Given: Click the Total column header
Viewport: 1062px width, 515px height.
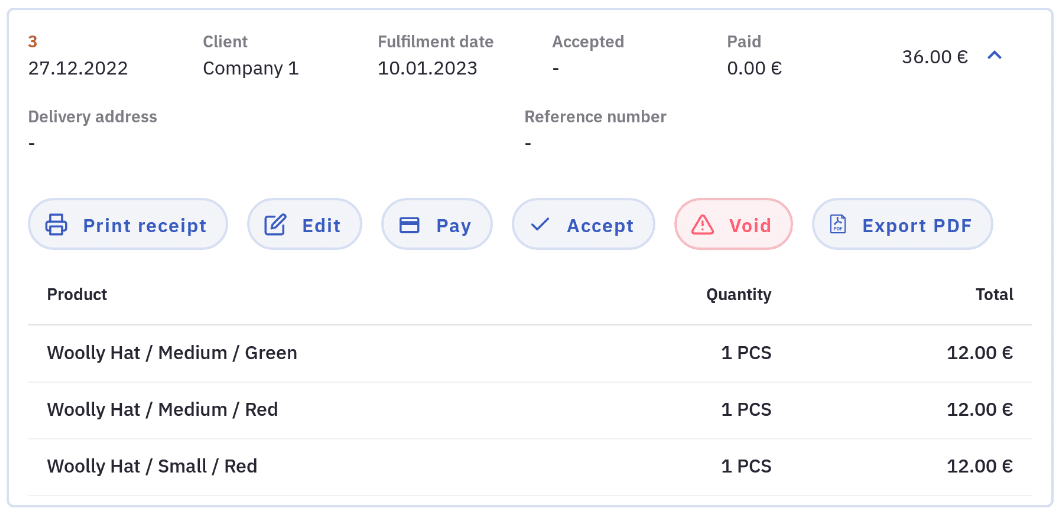Looking at the screenshot, I should [x=994, y=295].
